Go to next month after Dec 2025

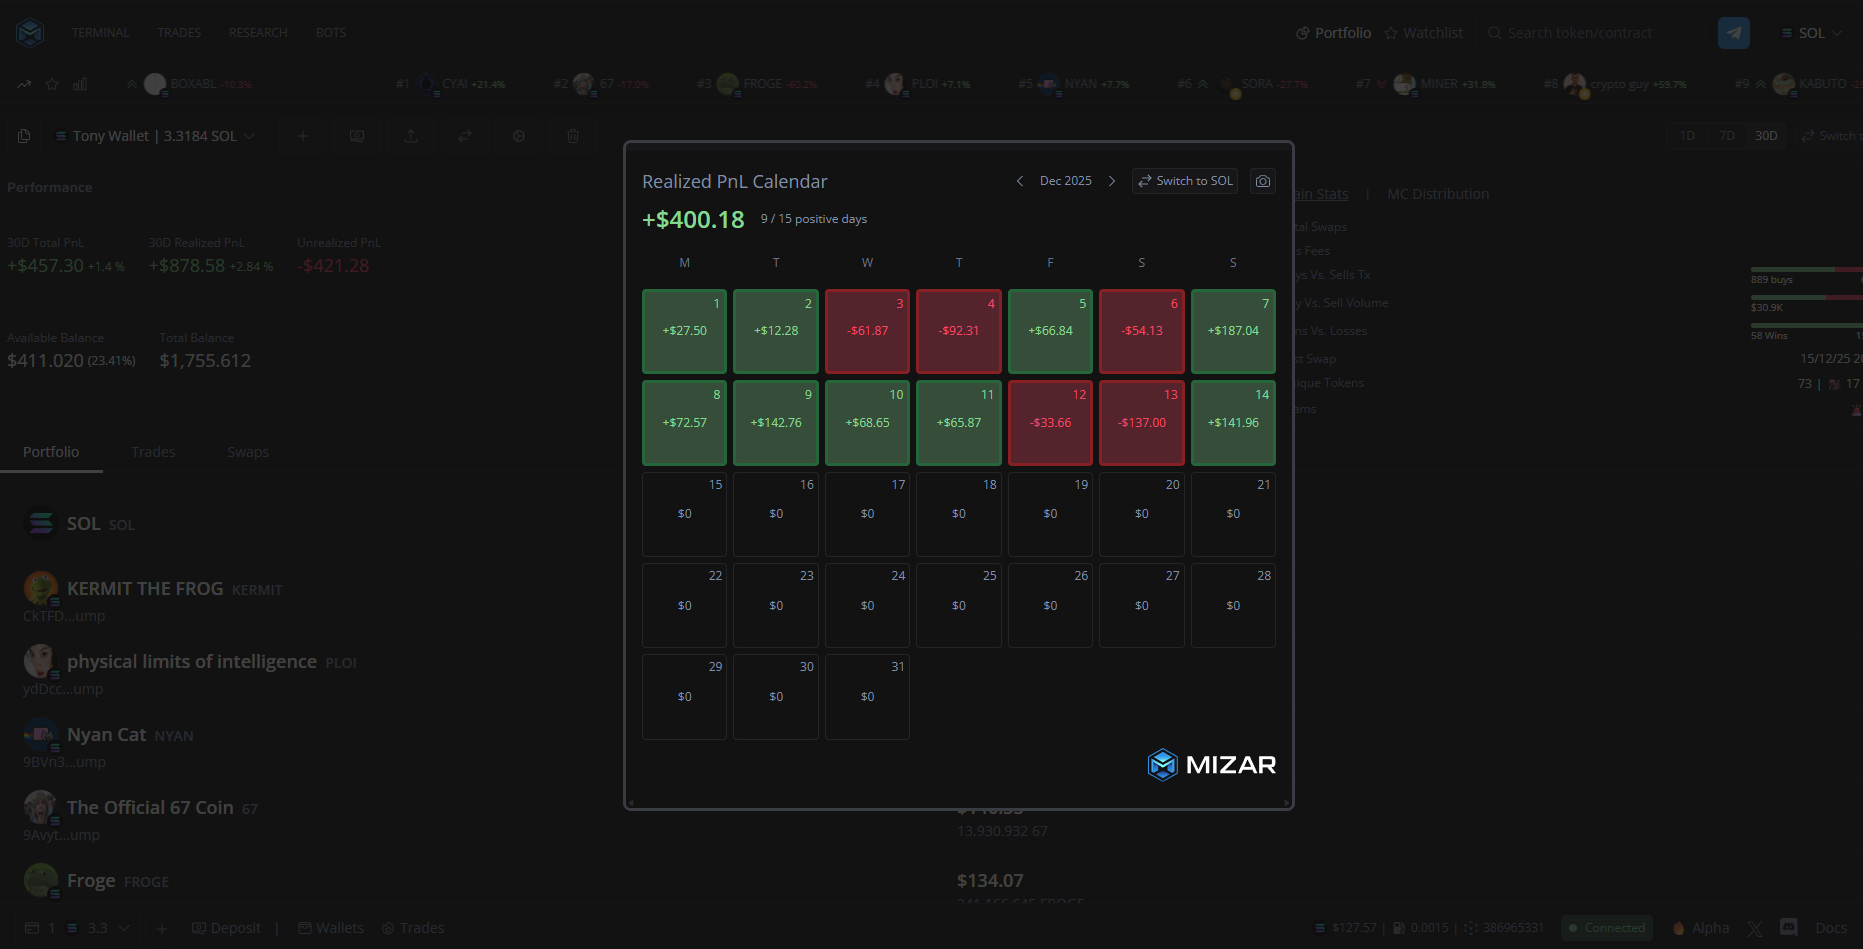(1111, 181)
